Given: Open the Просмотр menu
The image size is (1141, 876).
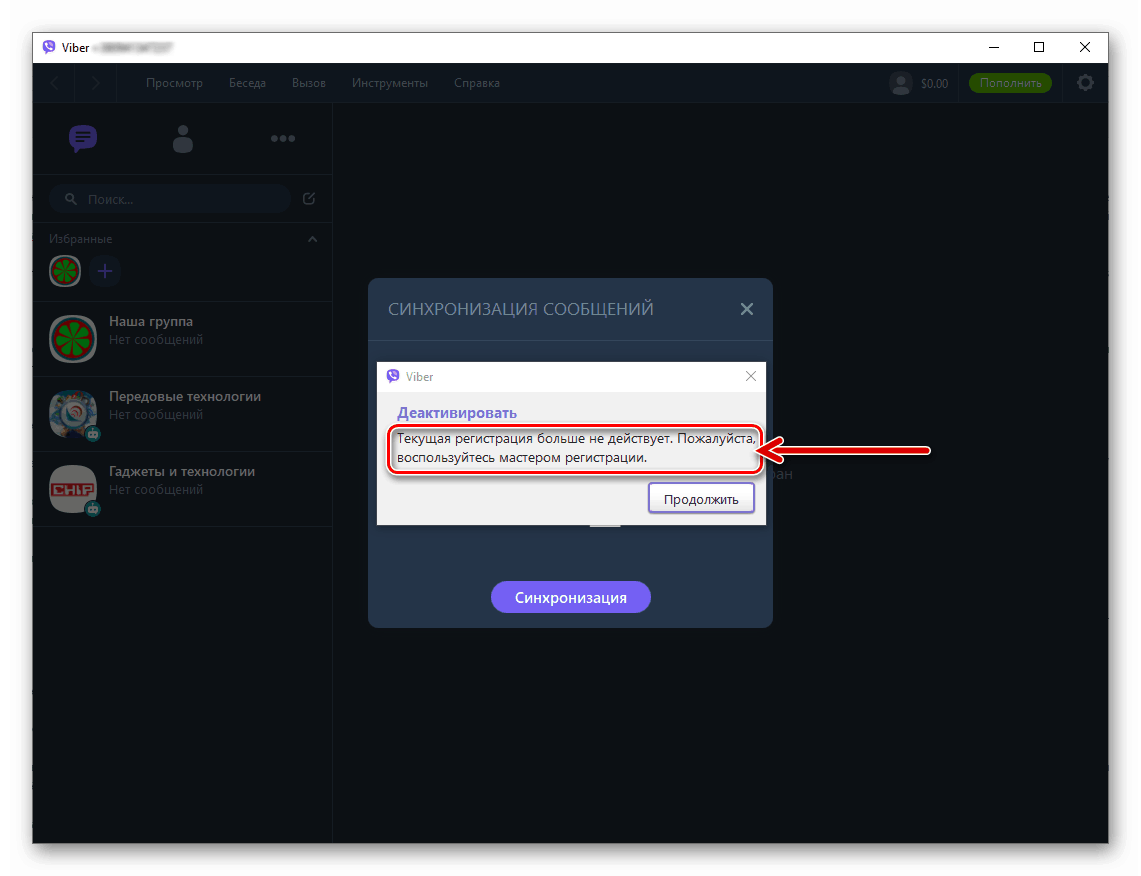Looking at the screenshot, I should click(x=174, y=83).
